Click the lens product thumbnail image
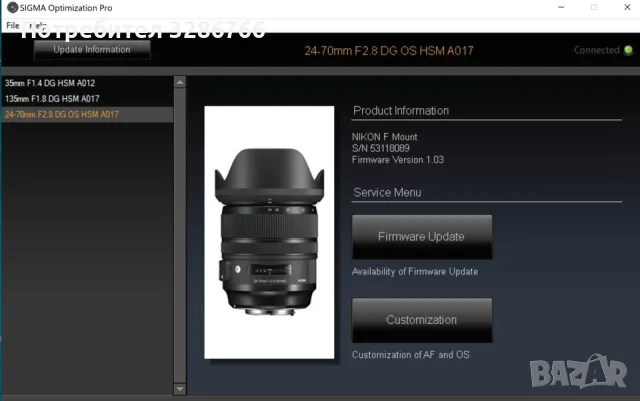The height and width of the screenshot is (401, 640). (x=269, y=232)
